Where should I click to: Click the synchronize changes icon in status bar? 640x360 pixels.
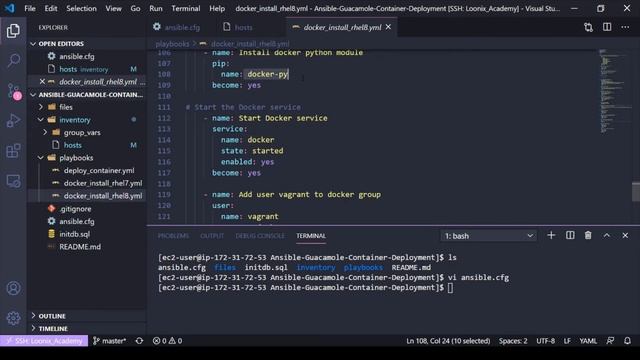(x=139, y=341)
